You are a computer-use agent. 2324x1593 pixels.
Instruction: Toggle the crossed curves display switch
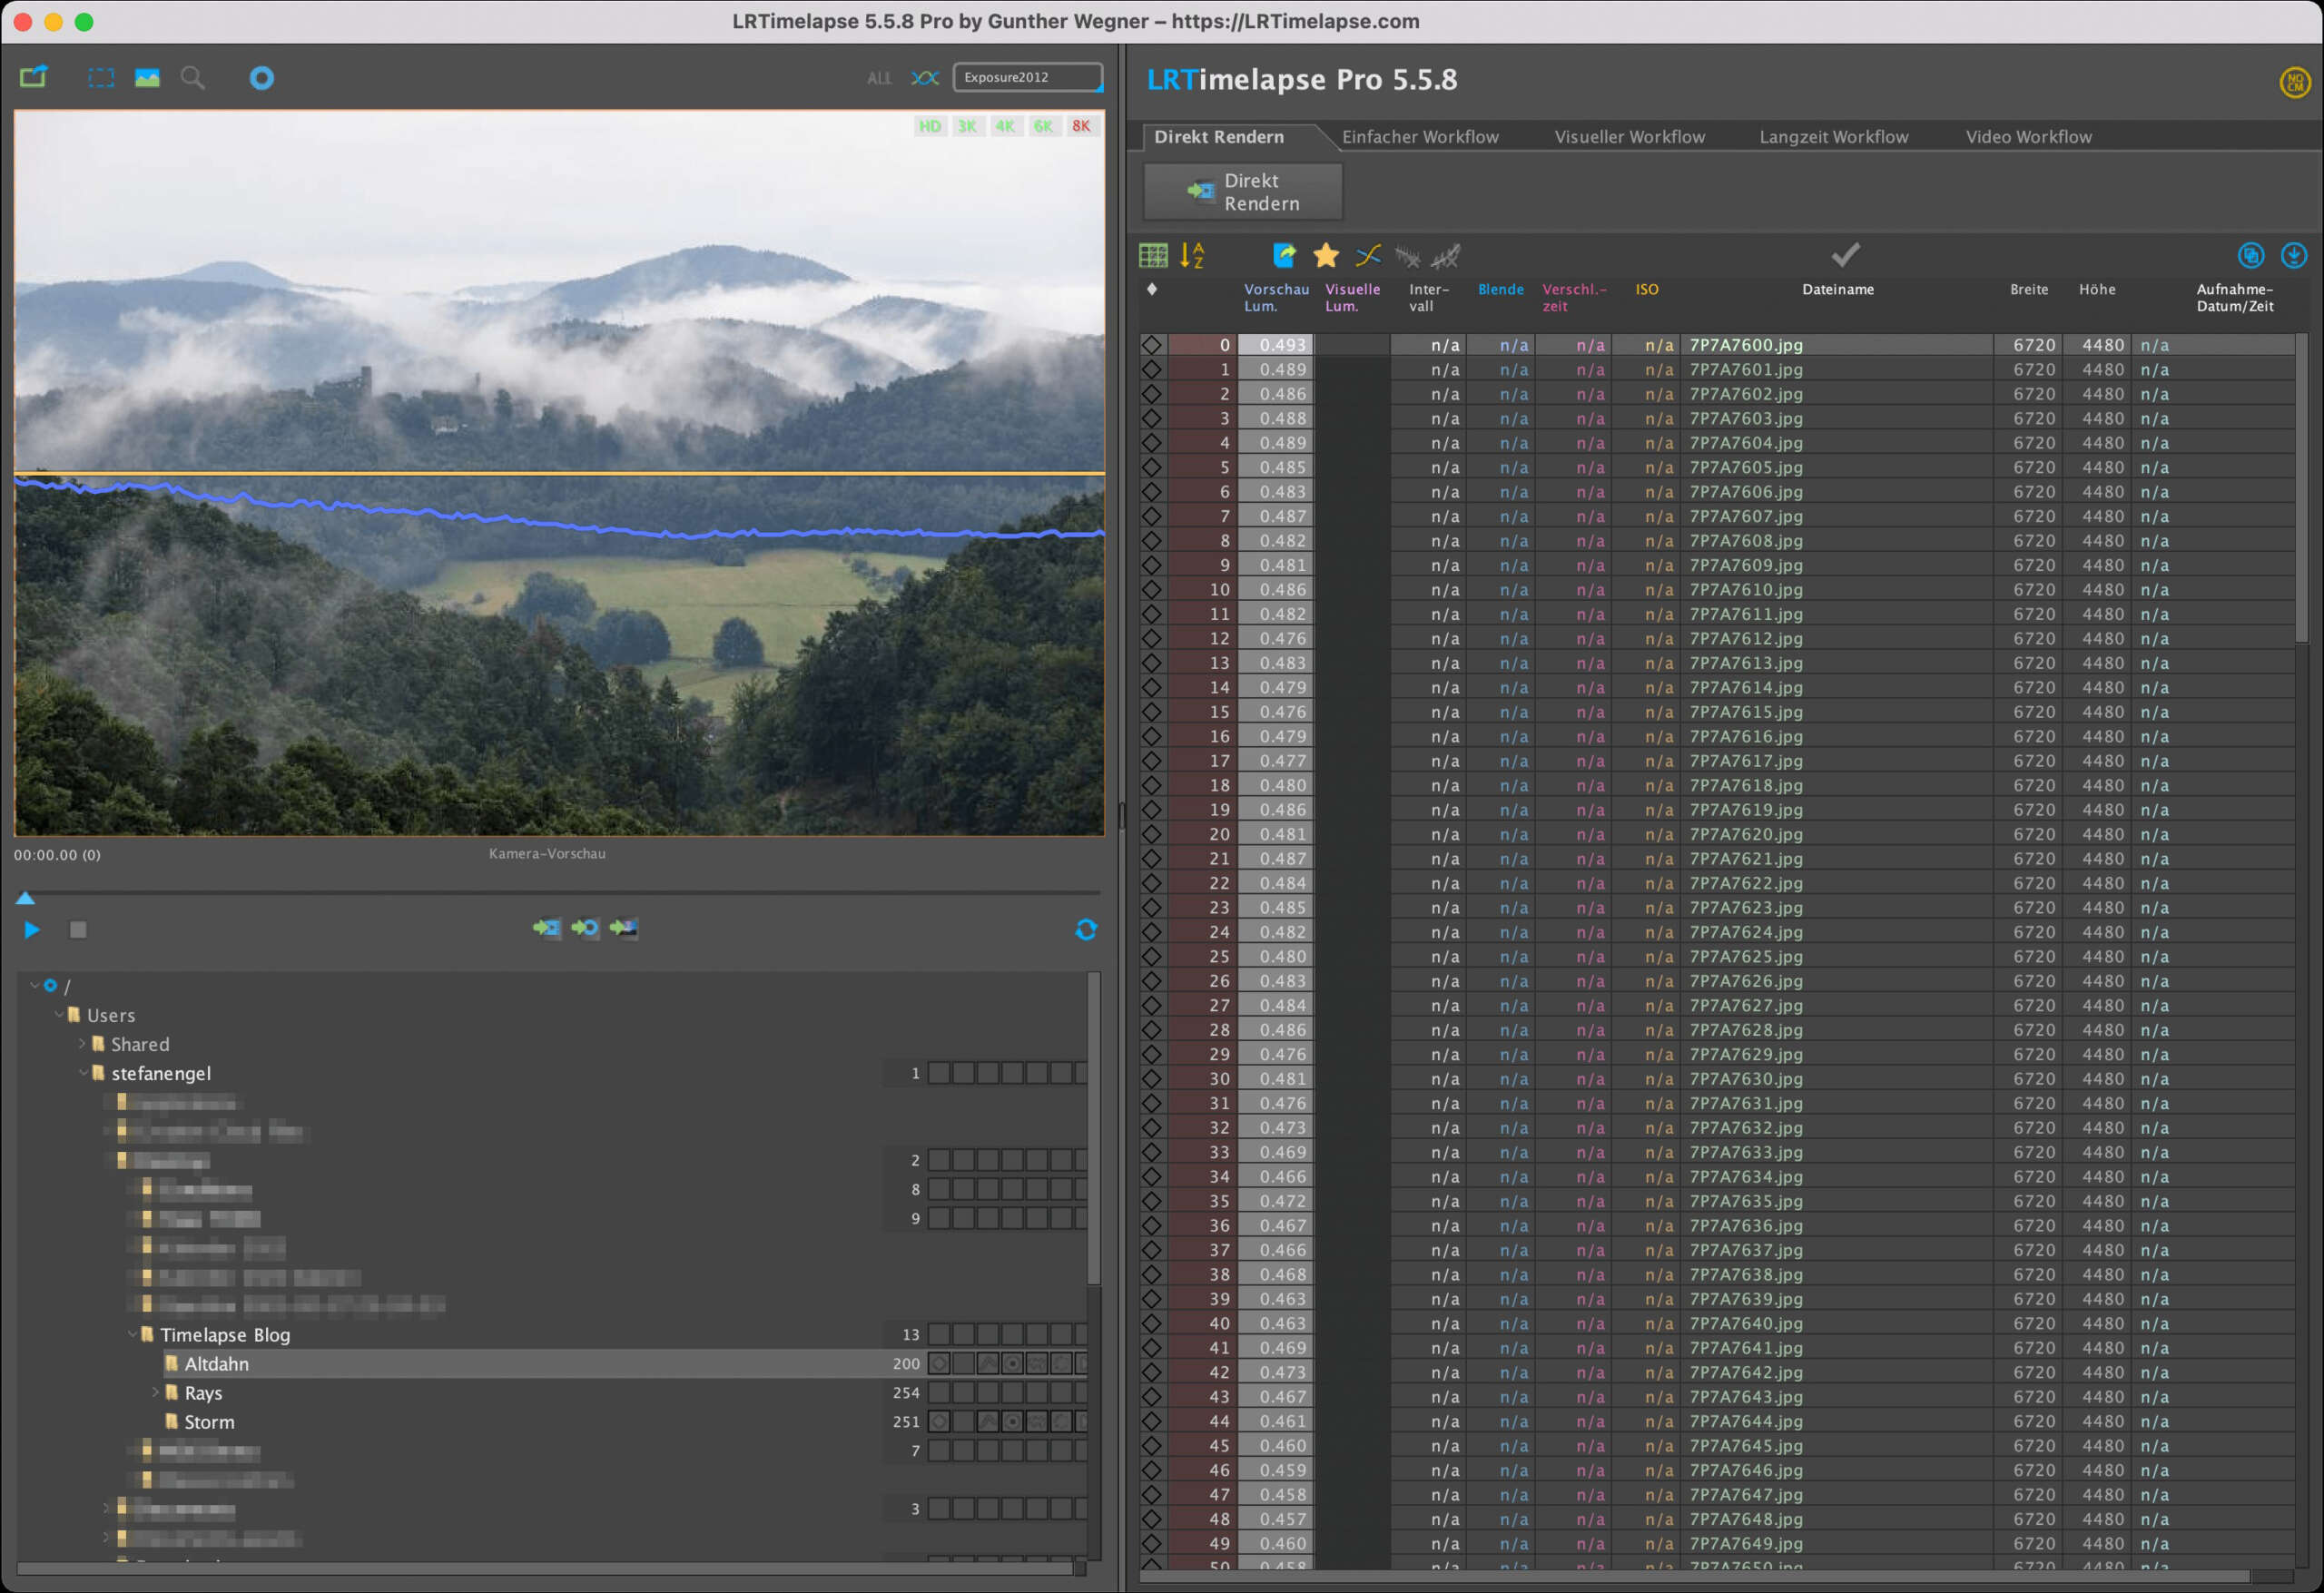(925, 77)
